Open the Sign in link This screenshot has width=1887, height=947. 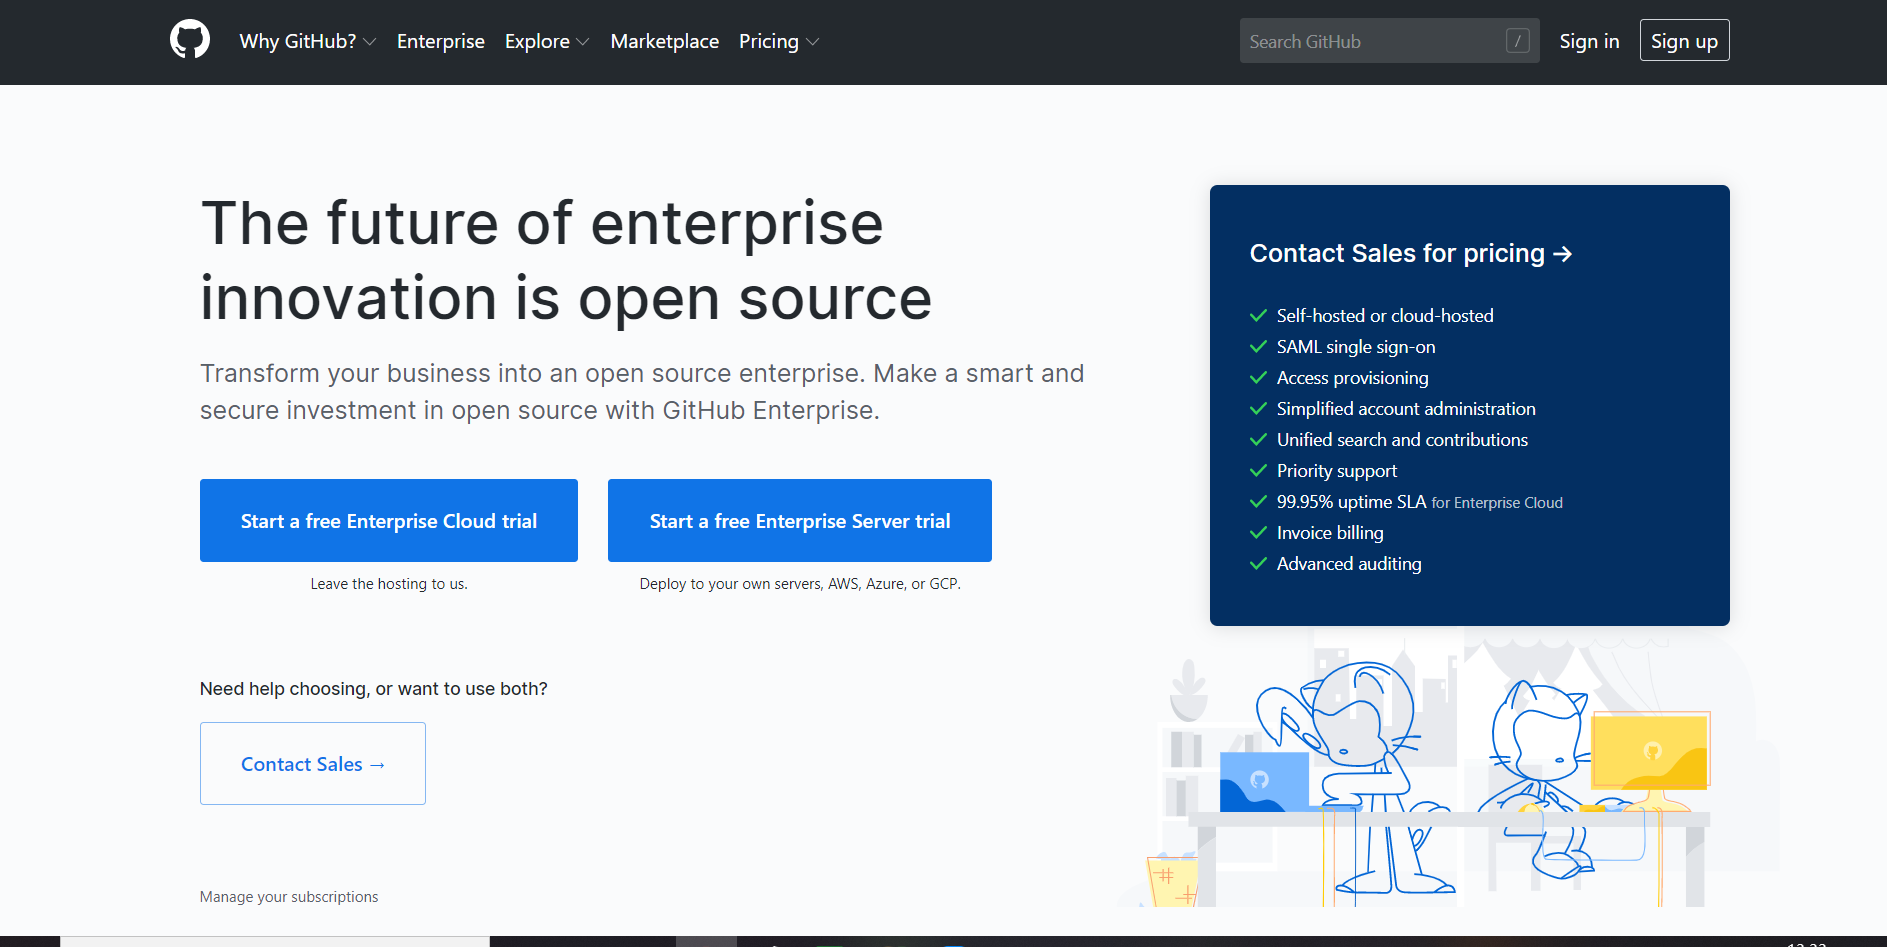click(1589, 41)
